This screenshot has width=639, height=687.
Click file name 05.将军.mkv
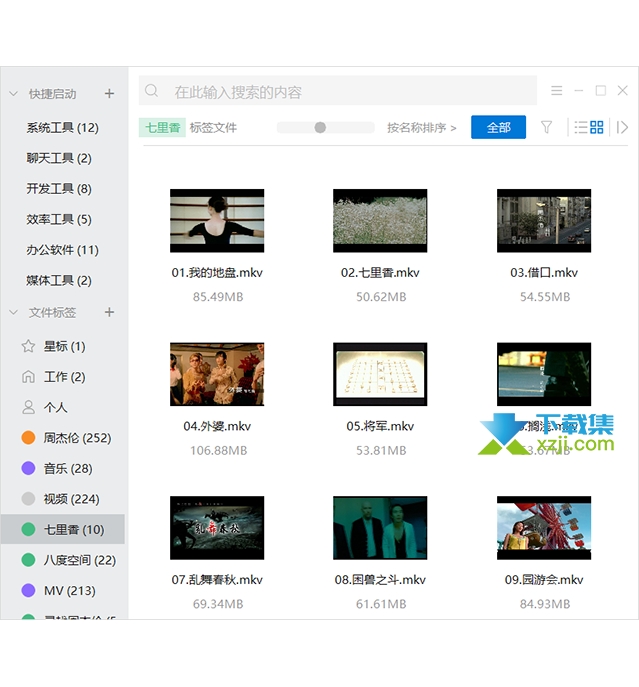click(x=380, y=426)
